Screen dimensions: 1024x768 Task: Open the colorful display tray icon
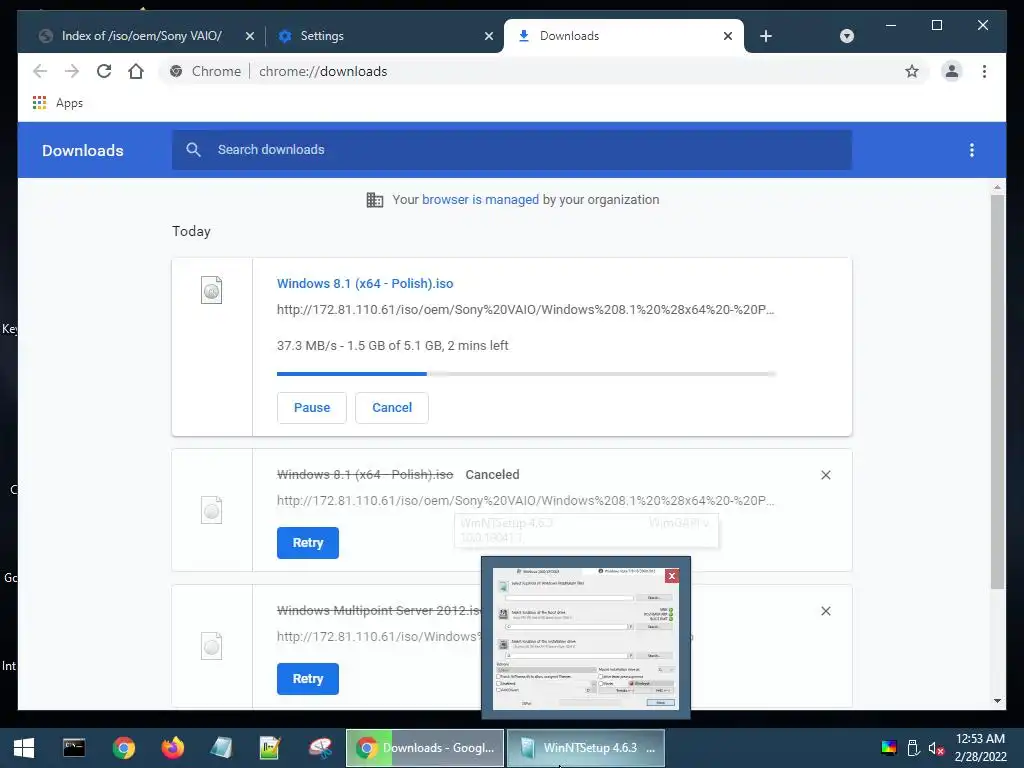(x=889, y=748)
